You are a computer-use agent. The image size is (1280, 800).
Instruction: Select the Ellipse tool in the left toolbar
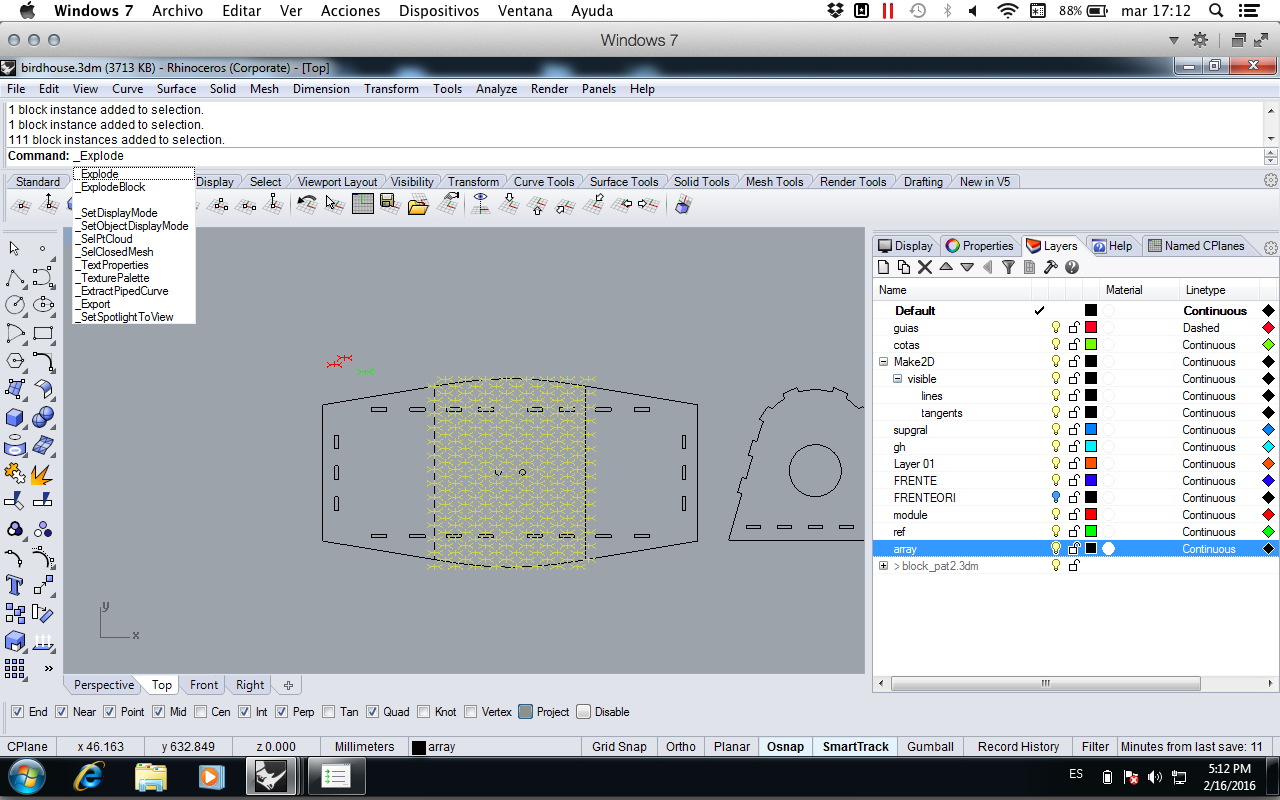click(x=43, y=305)
